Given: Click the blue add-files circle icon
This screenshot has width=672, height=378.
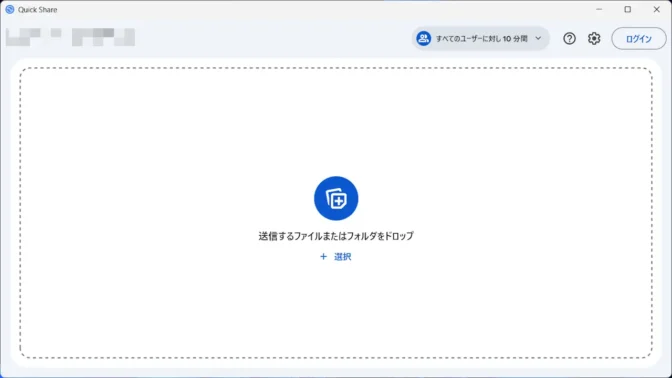Looking at the screenshot, I should (x=336, y=198).
